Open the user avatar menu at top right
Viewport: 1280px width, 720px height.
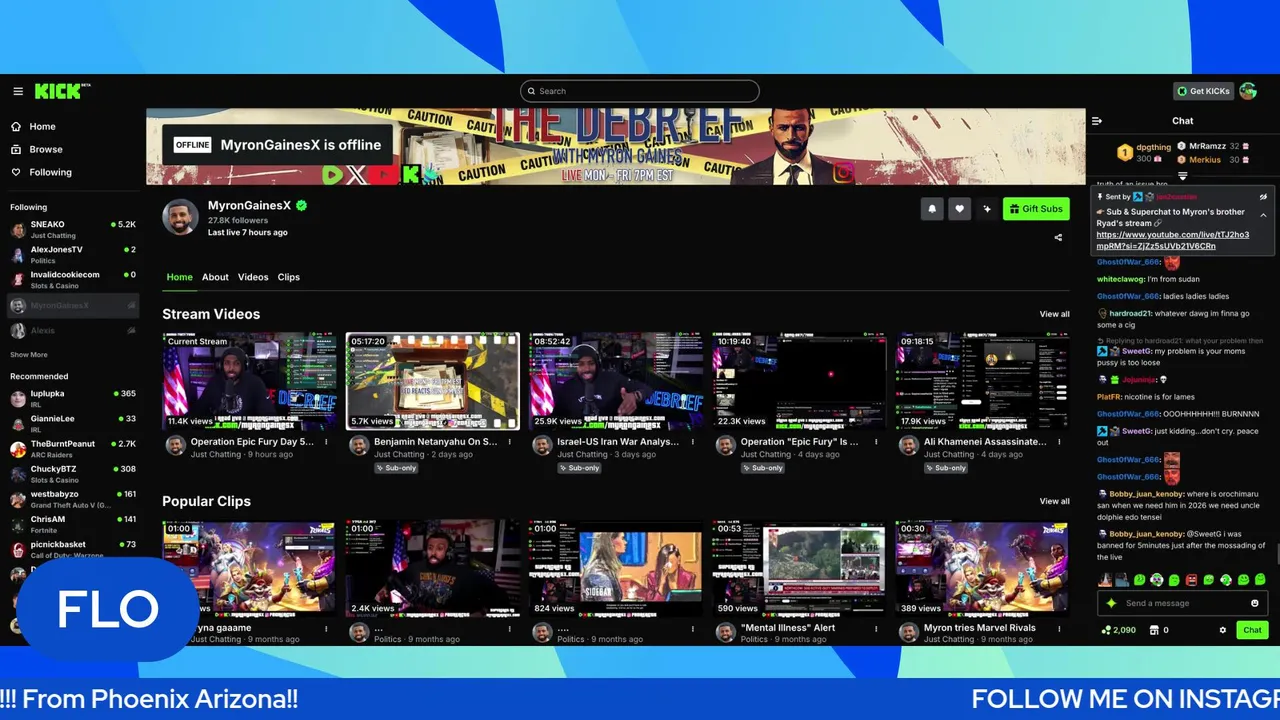(1248, 91)
